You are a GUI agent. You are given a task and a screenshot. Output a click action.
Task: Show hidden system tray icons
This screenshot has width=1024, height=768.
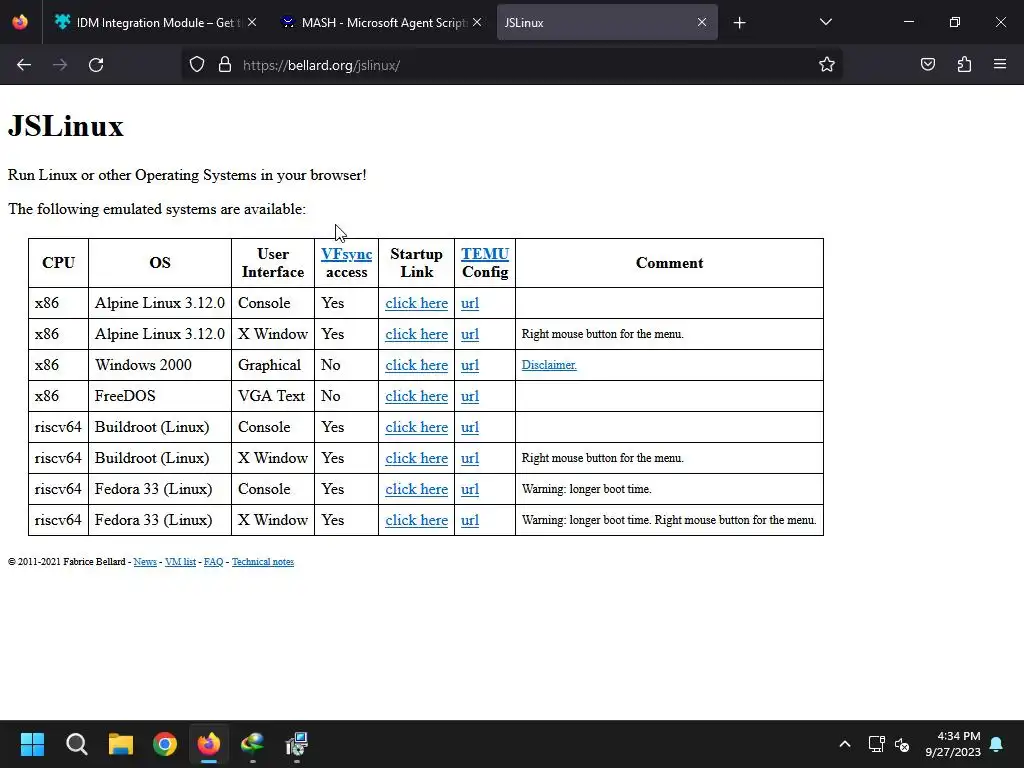click(844, 744)
